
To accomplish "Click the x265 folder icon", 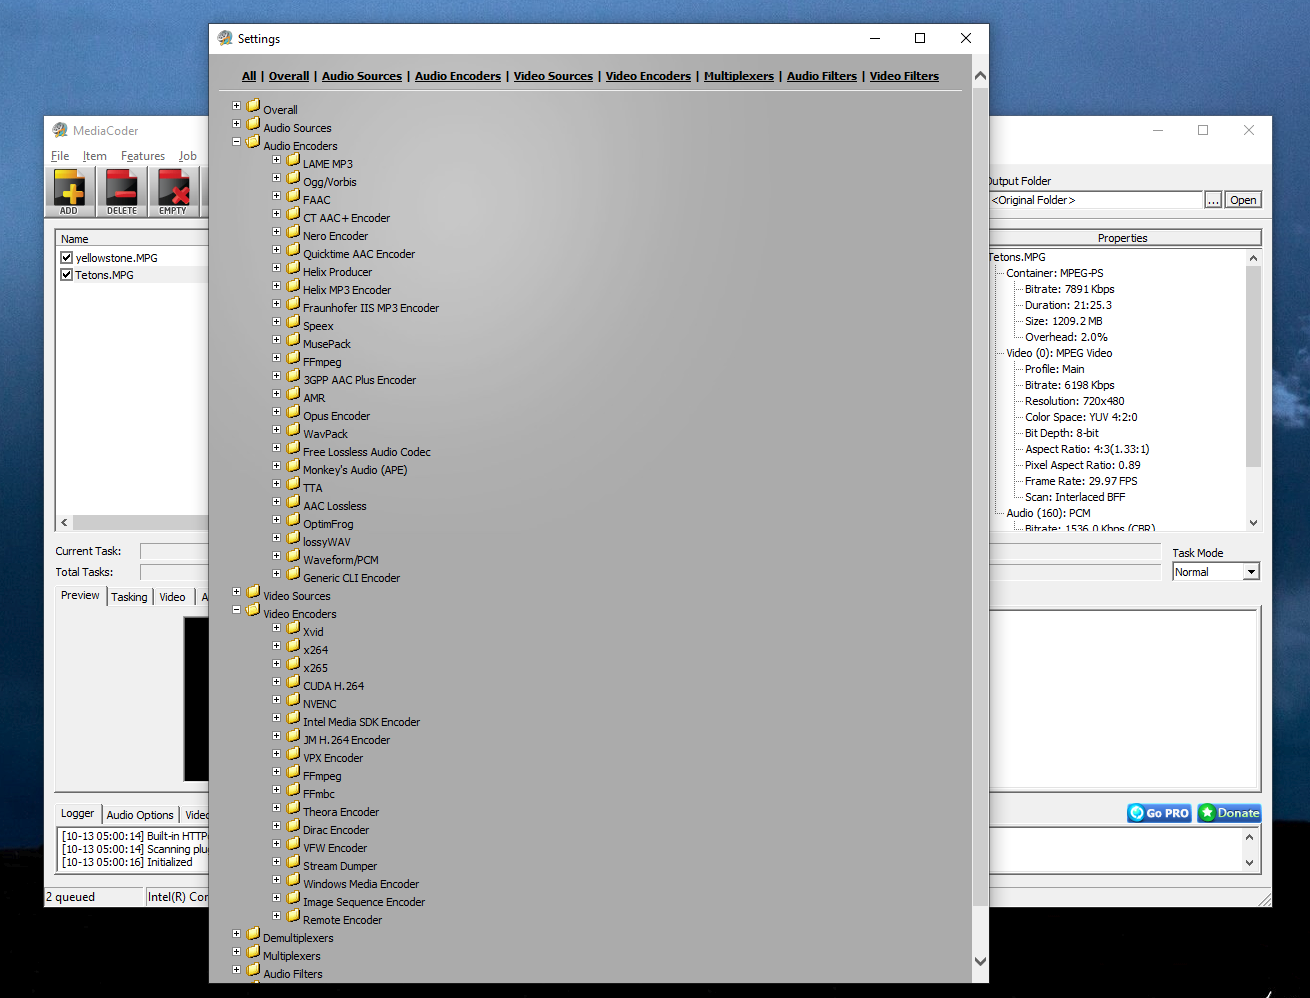I will (293, 664).
